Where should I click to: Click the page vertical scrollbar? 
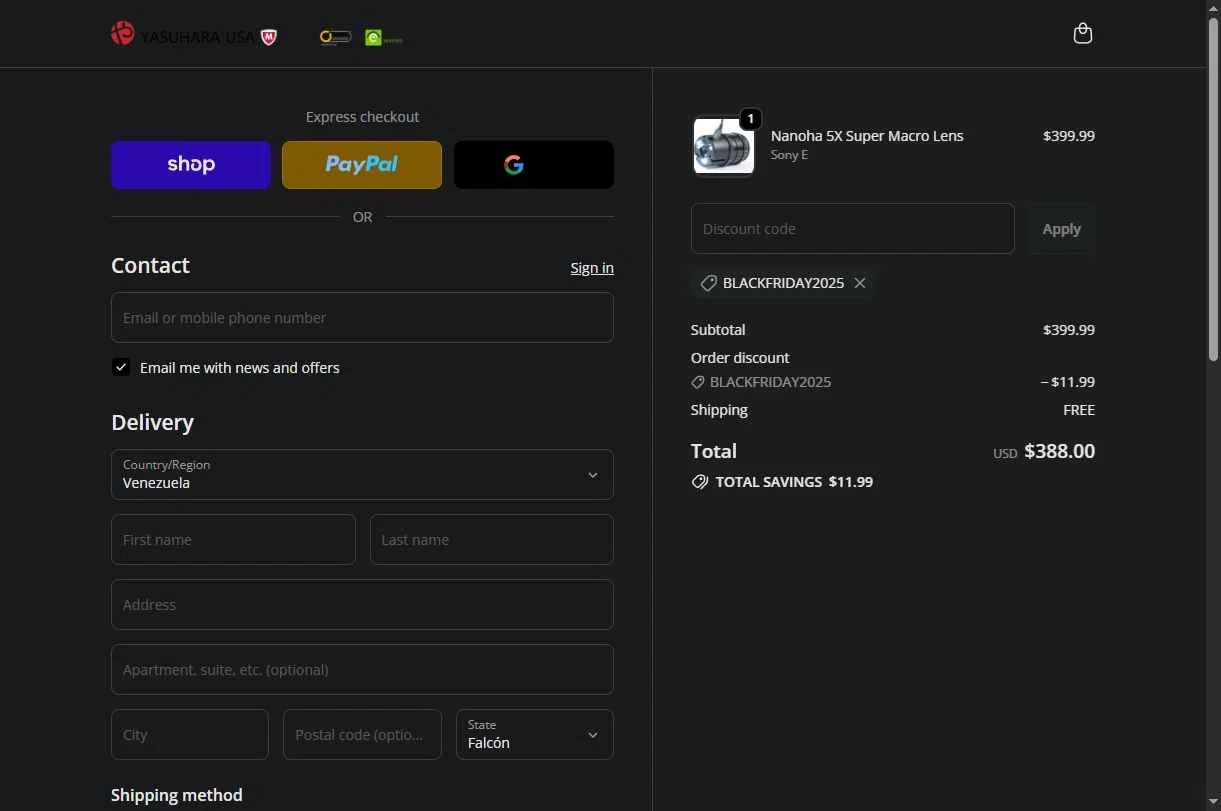[x=1214, y=190]
